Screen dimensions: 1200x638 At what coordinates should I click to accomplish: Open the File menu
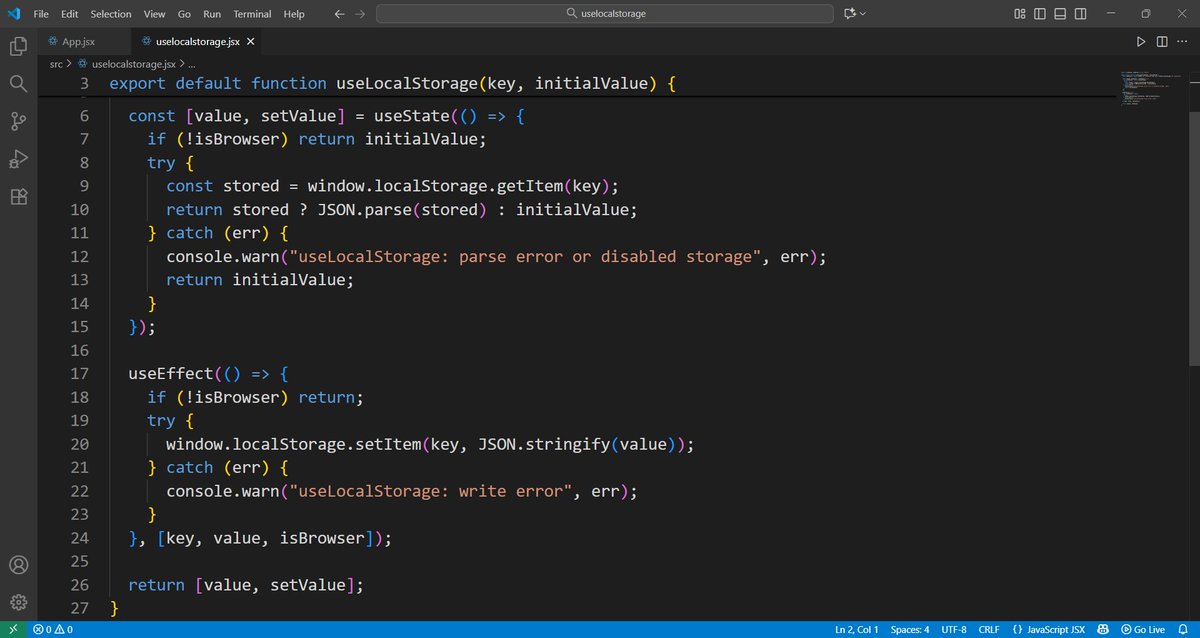click(x=41, y=14)
